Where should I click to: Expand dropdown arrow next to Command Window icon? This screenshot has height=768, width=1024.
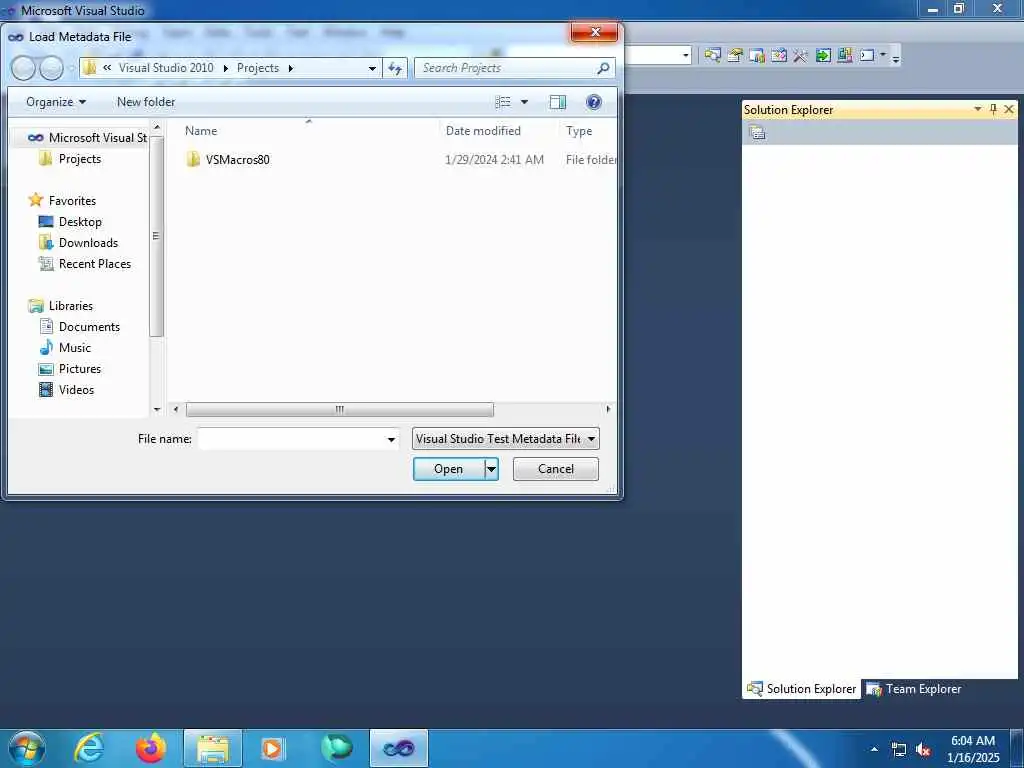[x=883, y=56]
